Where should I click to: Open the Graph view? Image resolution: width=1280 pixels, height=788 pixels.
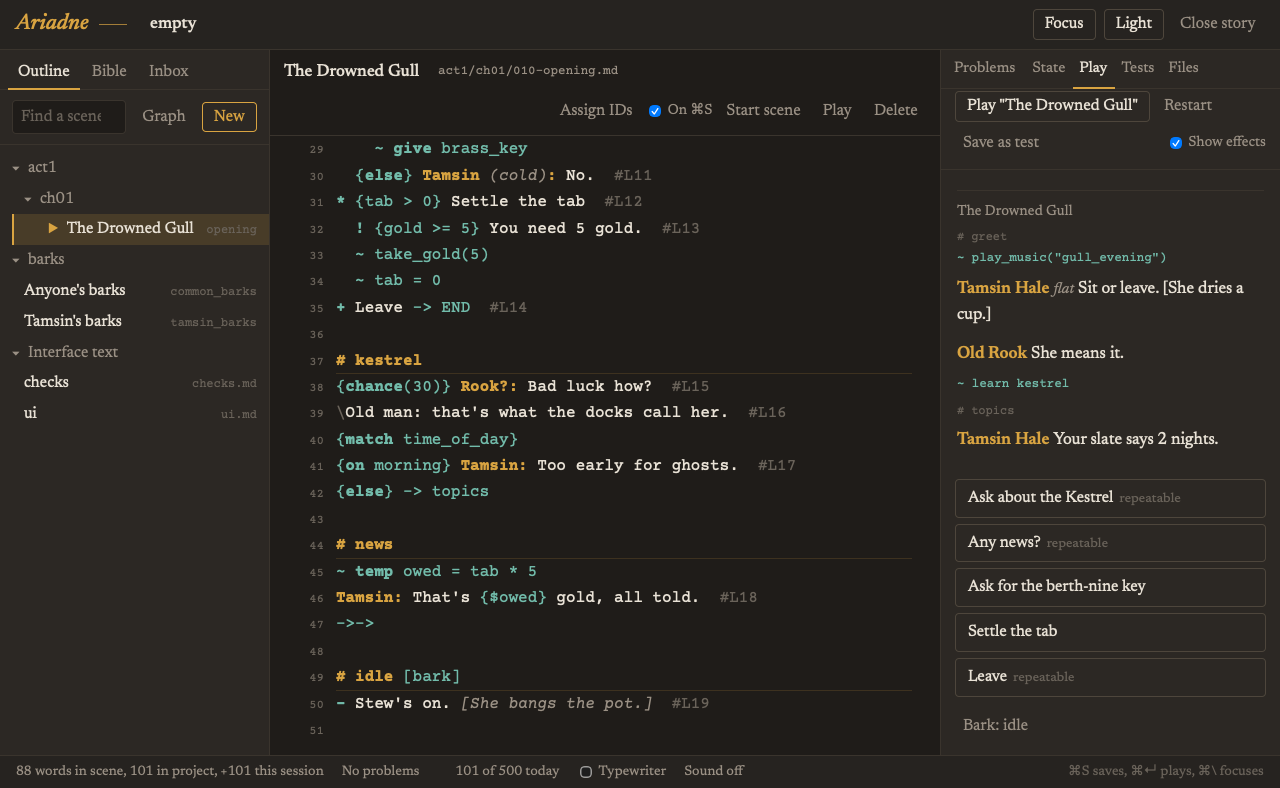click(164, 116)
